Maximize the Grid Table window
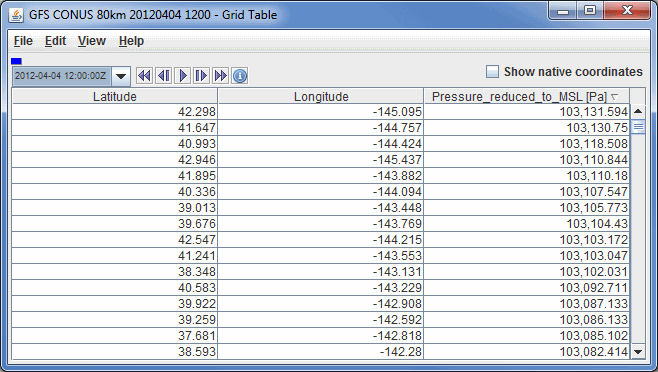 (590, 10)
